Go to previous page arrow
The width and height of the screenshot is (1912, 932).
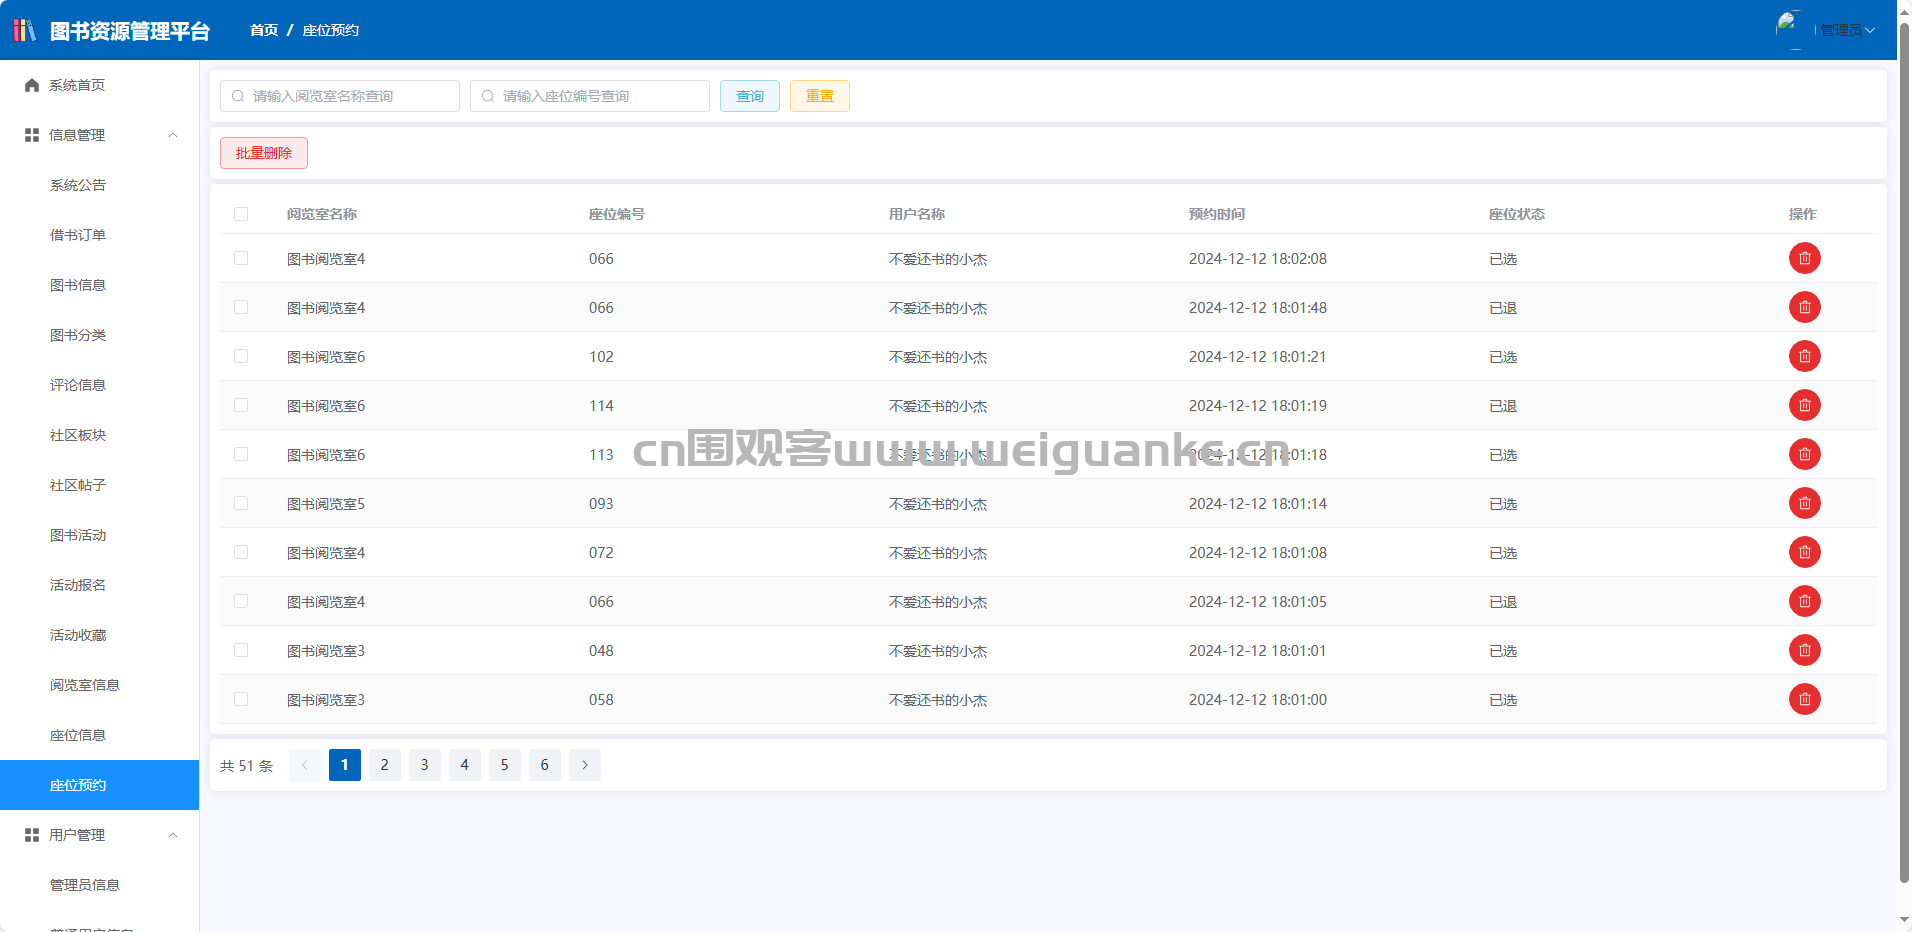pos(305,765)
